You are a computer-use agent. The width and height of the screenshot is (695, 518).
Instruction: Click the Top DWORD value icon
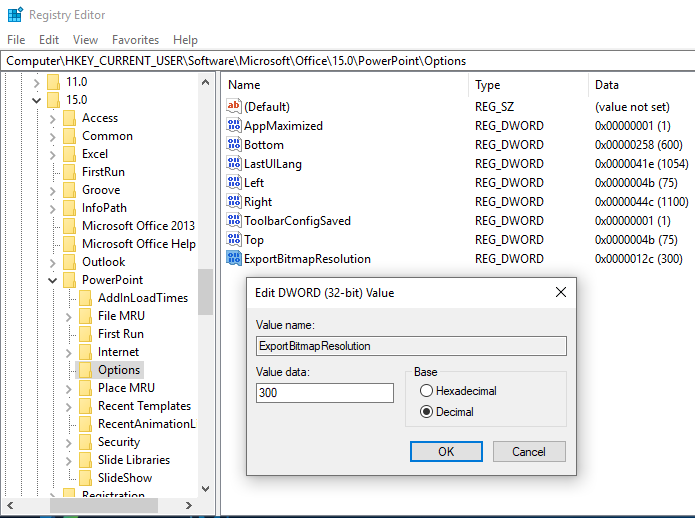(234, 240)
